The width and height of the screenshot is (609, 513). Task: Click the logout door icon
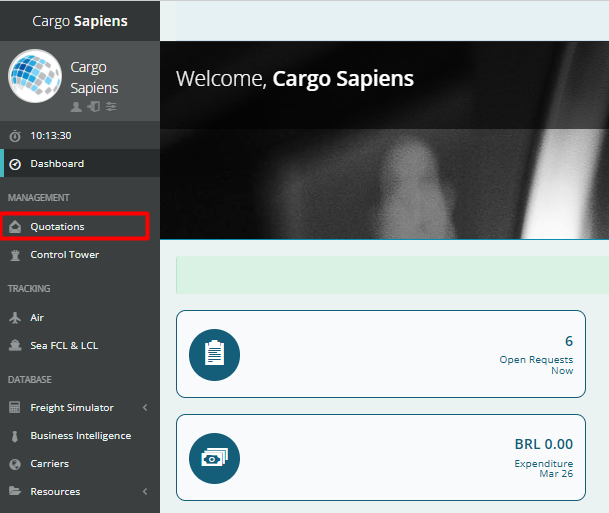(93, 106)
